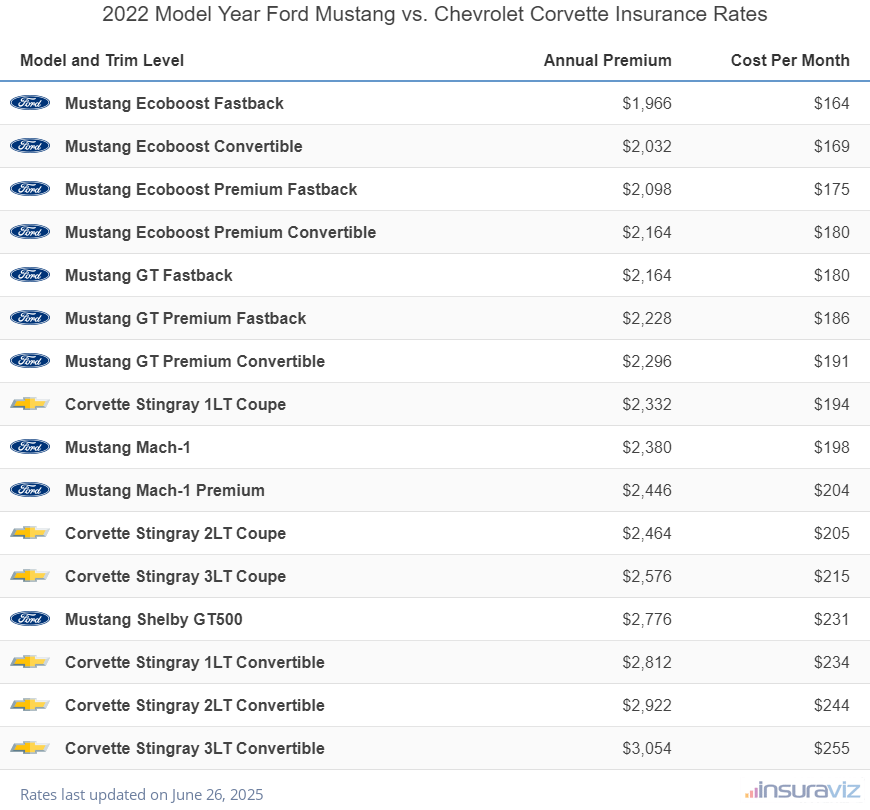Image resolution: width=870 pixels, height=810 pixels.
Task: Click Chevrolet logo beside Corvette Stingray 3LT Convertible
Action: pos(30,748)
